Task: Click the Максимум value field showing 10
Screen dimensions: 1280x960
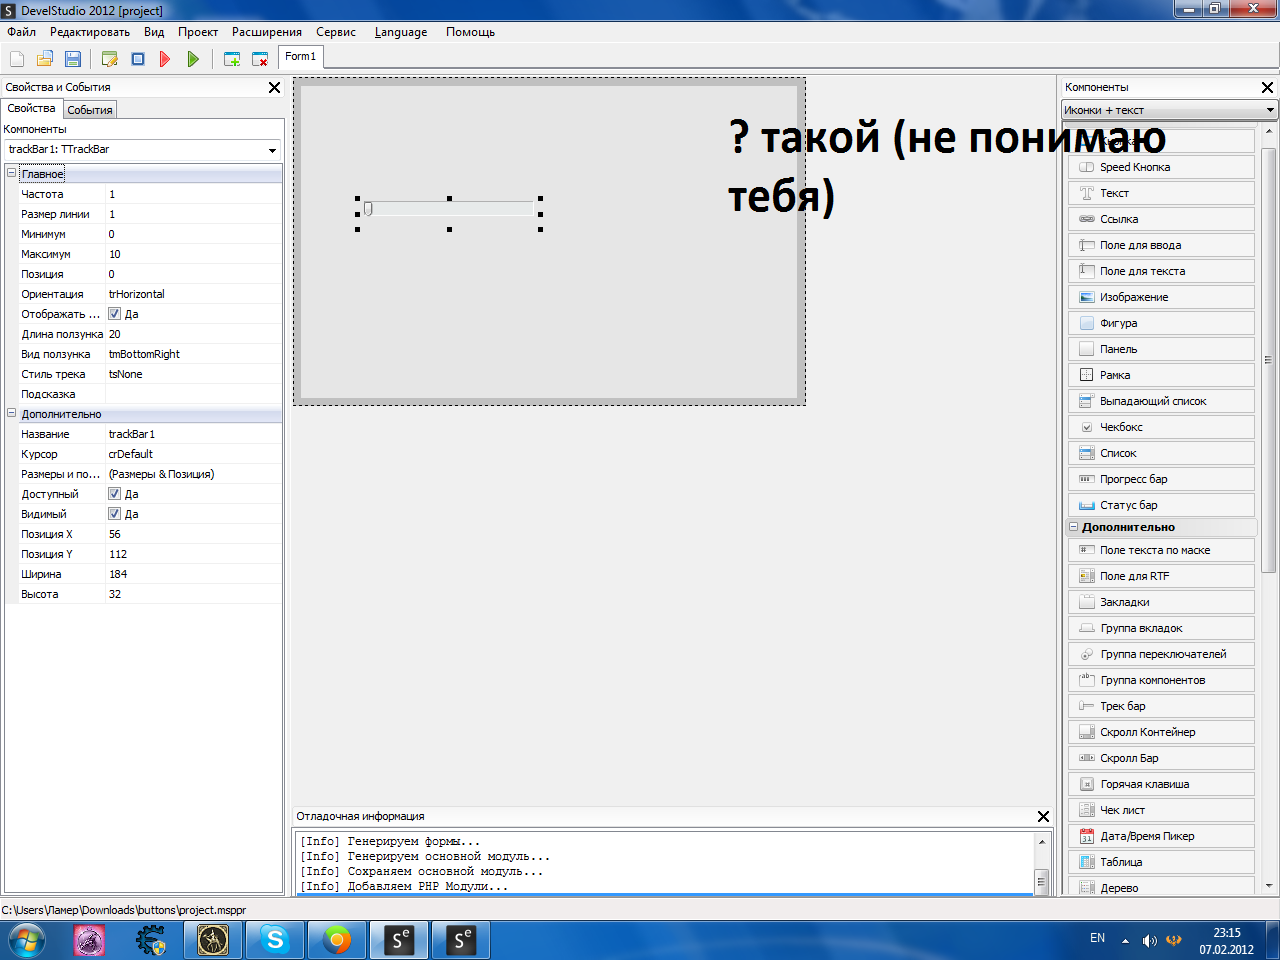Action: pos(194,254)
